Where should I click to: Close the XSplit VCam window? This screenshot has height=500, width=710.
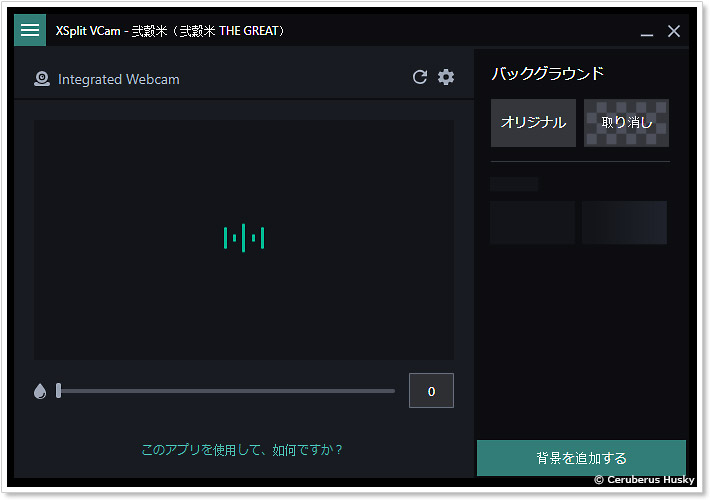click(674, 31)
